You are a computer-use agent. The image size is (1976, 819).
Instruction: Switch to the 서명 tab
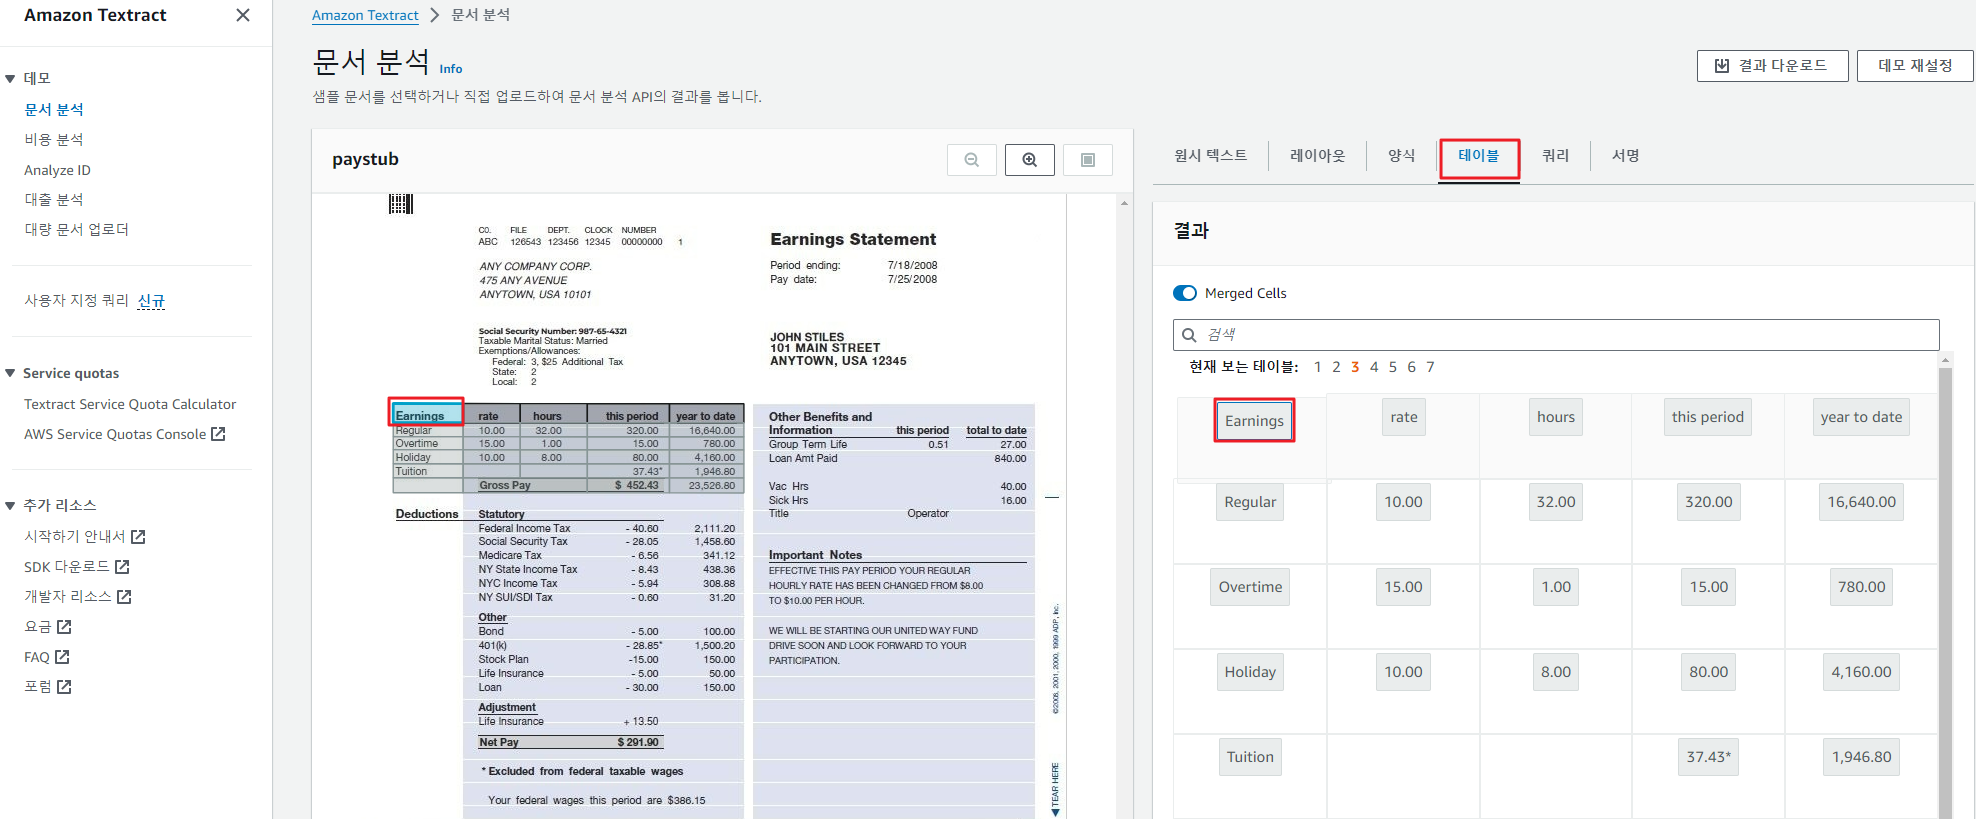(x=1625, y=155)
